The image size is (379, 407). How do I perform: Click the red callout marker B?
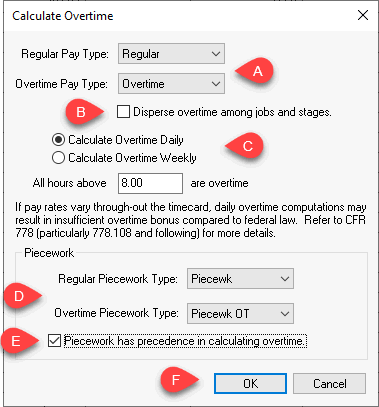tap(84, 112)
